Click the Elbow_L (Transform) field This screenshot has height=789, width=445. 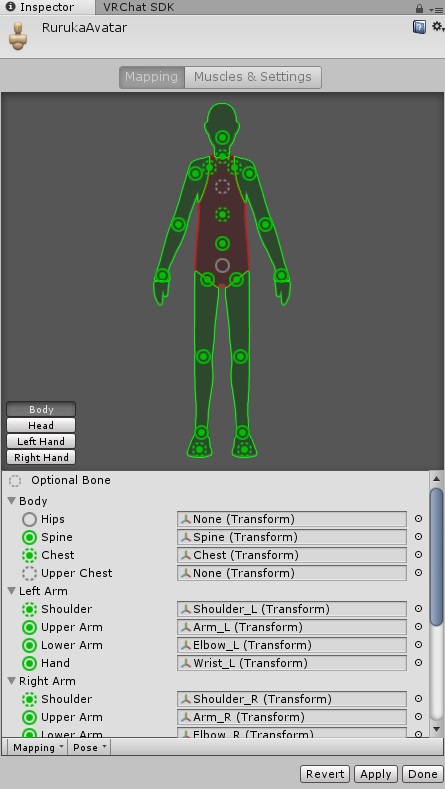[x=292, y=645]
